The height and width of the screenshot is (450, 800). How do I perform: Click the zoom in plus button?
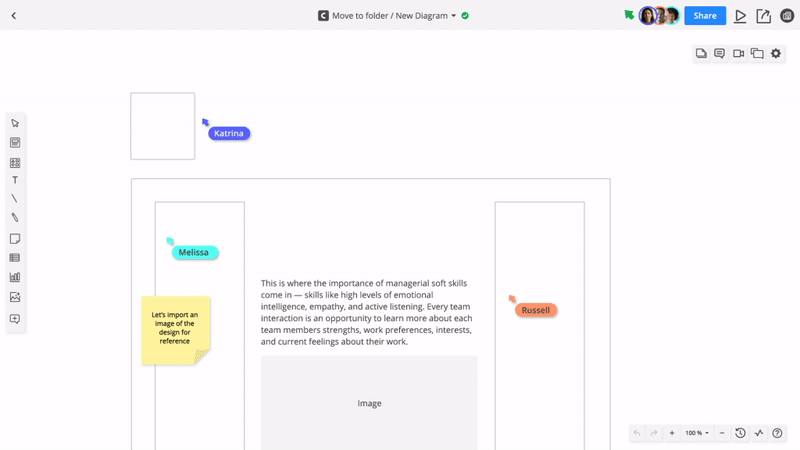(672, 433)
